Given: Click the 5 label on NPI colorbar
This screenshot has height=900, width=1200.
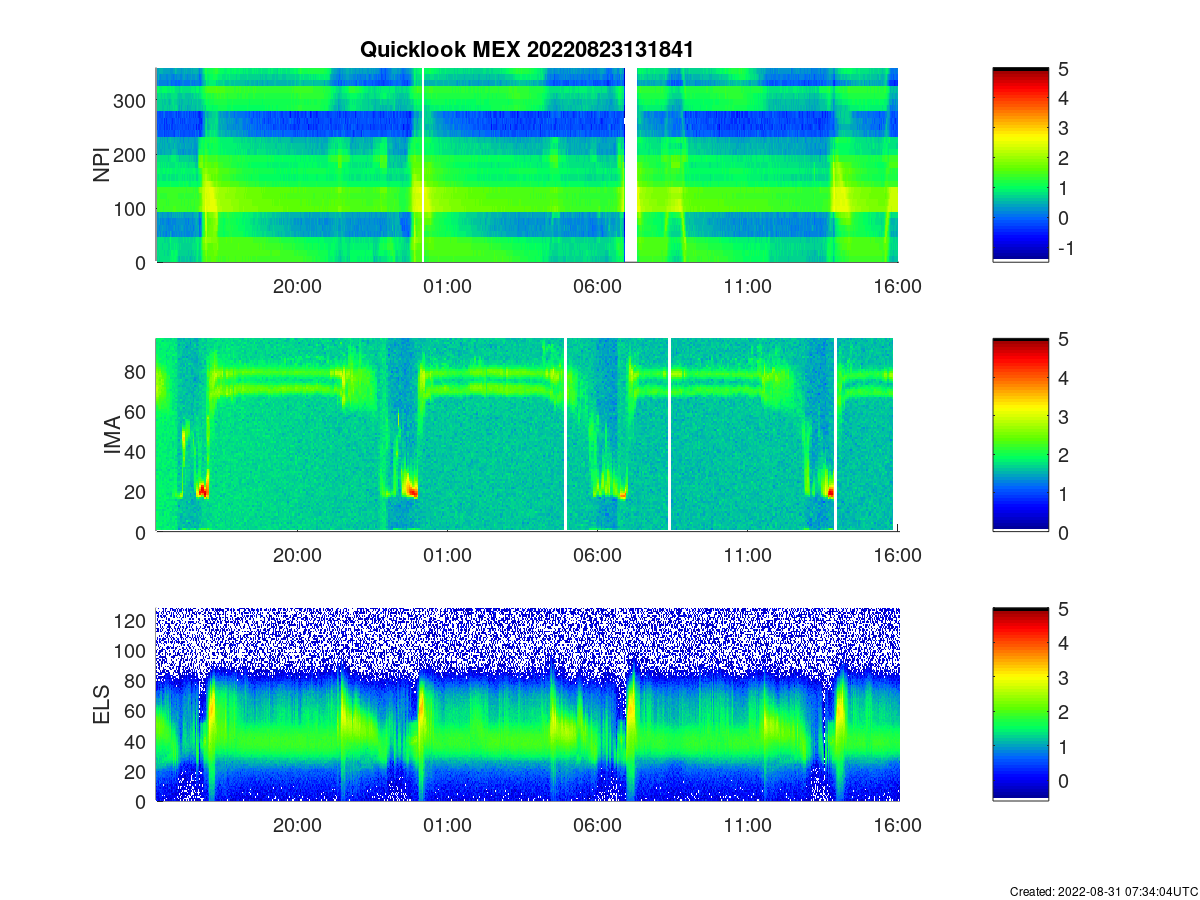Looking at the screenshot, I should [1064, 69].
